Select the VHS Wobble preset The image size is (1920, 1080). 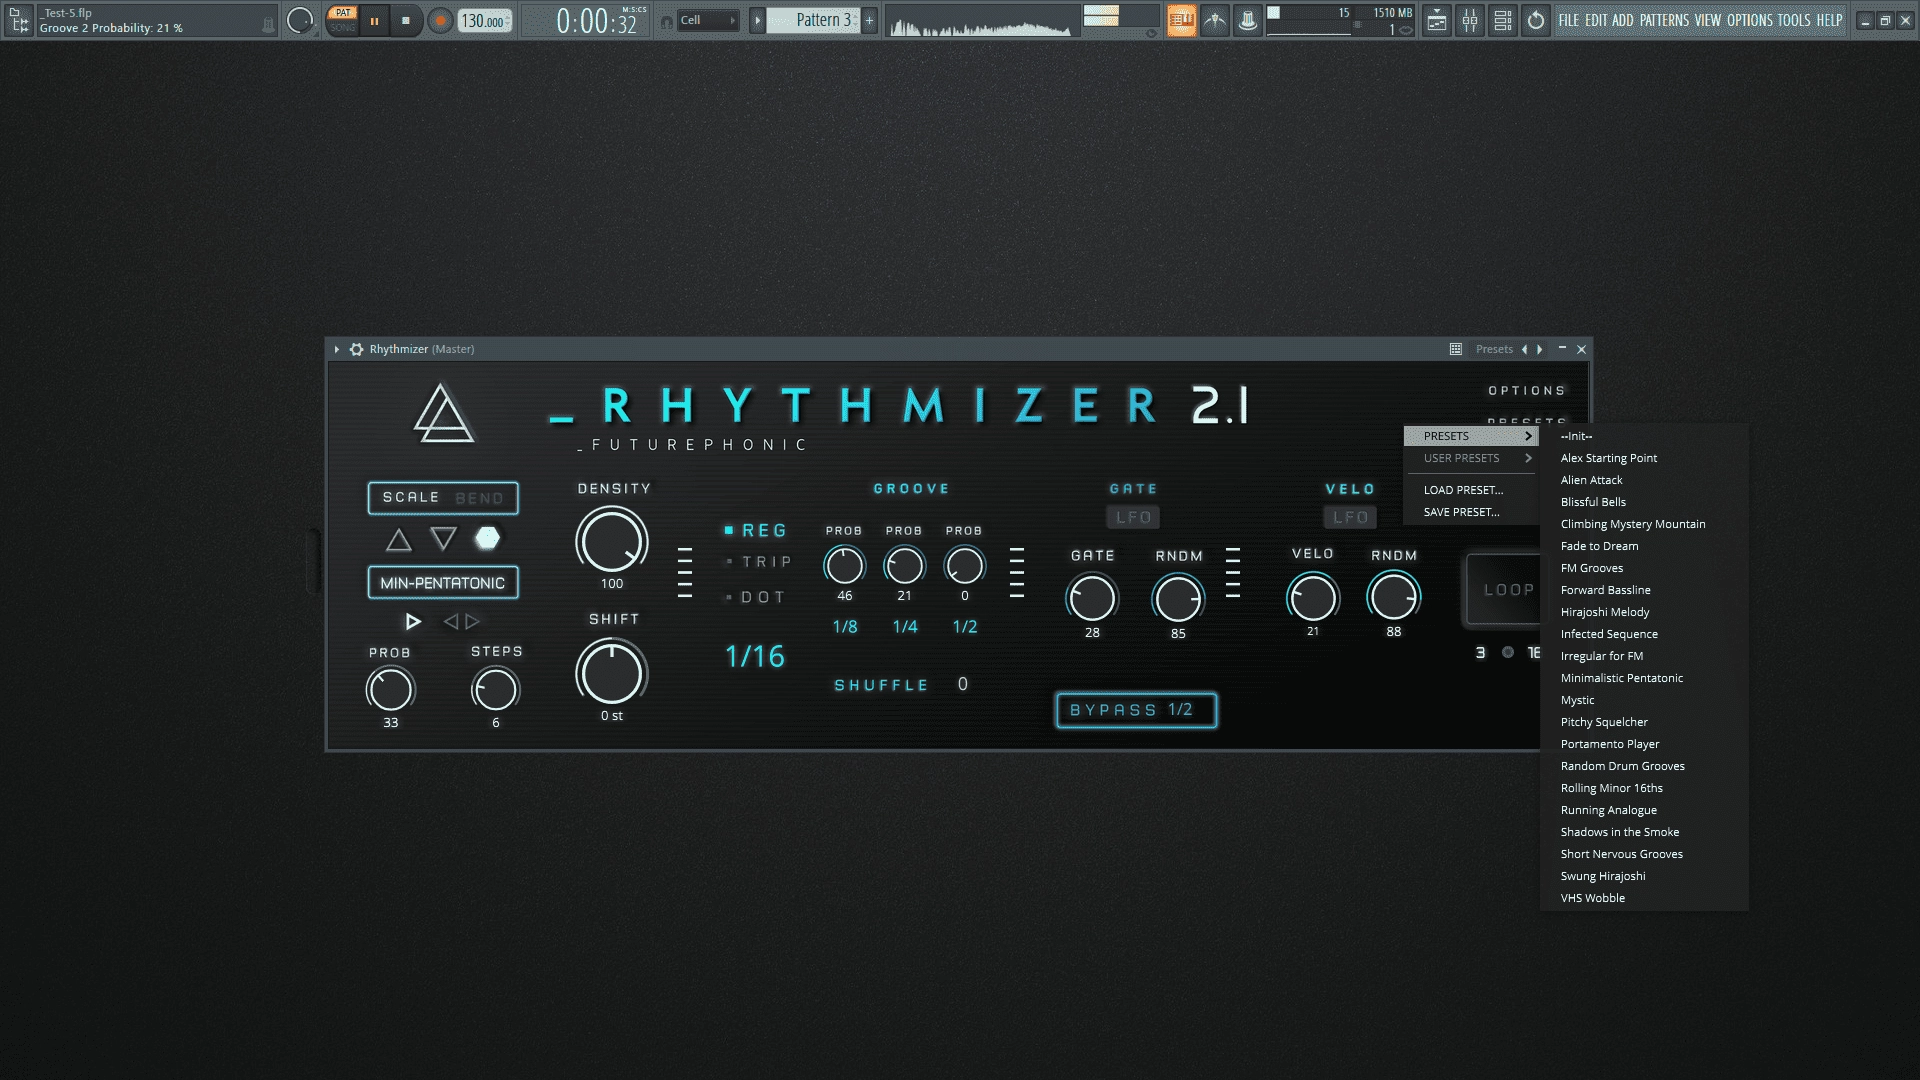click(1644, 898)
